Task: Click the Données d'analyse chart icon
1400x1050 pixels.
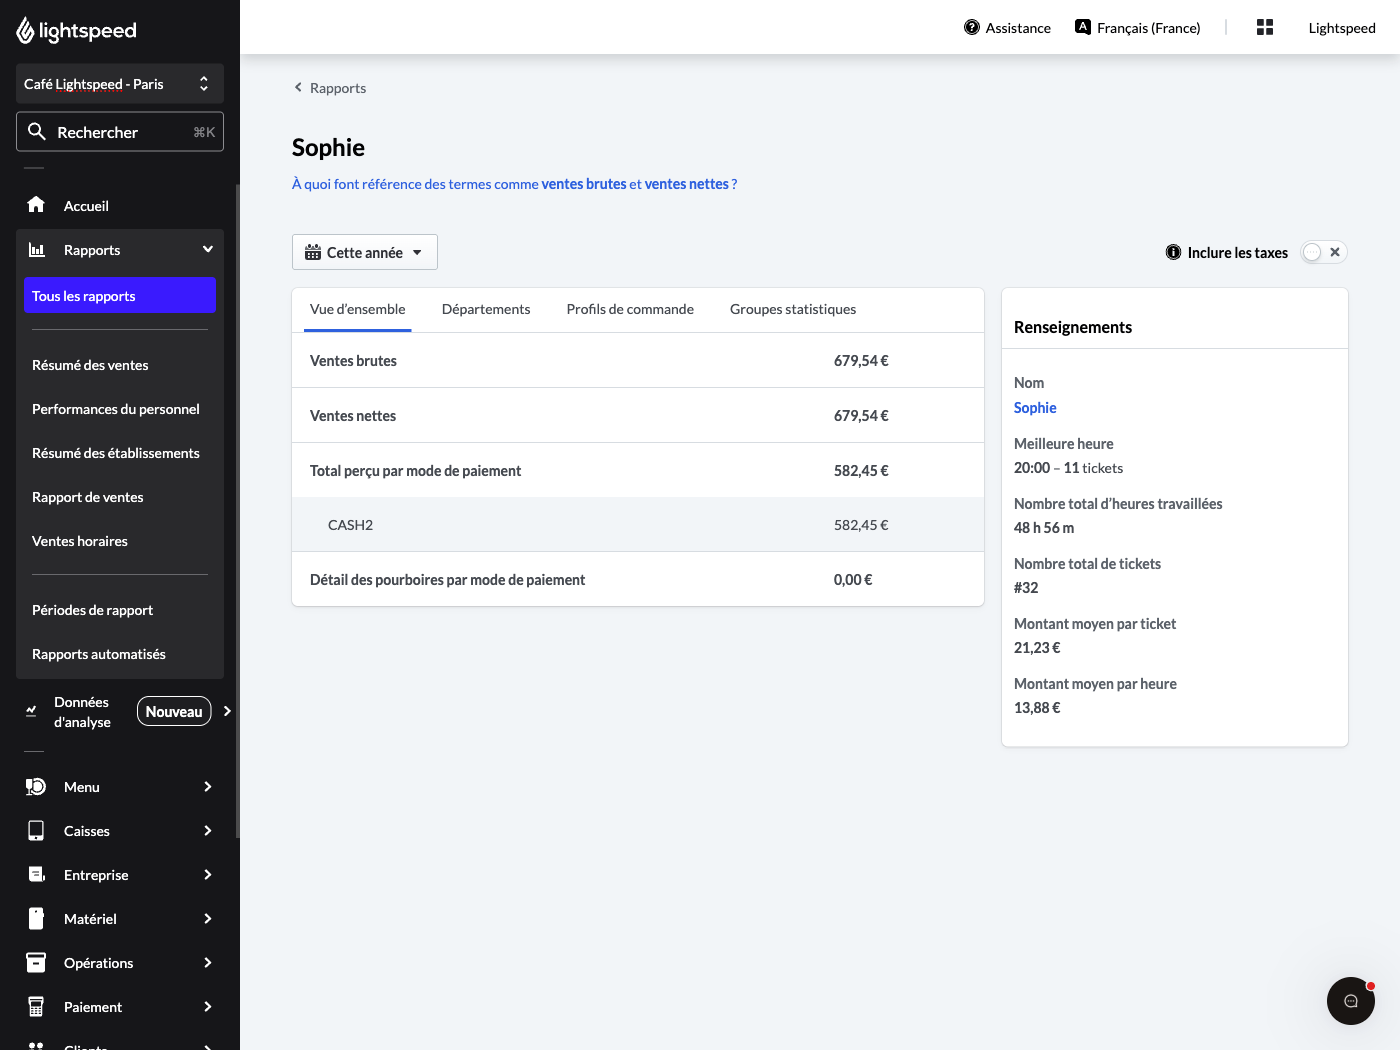Action: tap(31, 711)
